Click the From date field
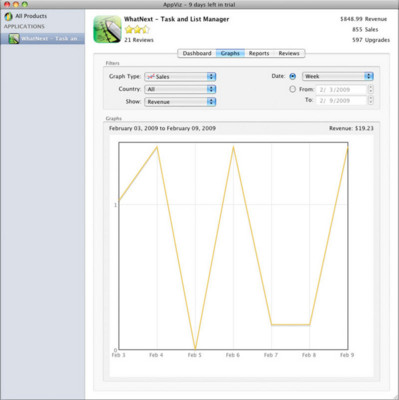Screen dimensions: 399x400 click(x=341, y=90)
